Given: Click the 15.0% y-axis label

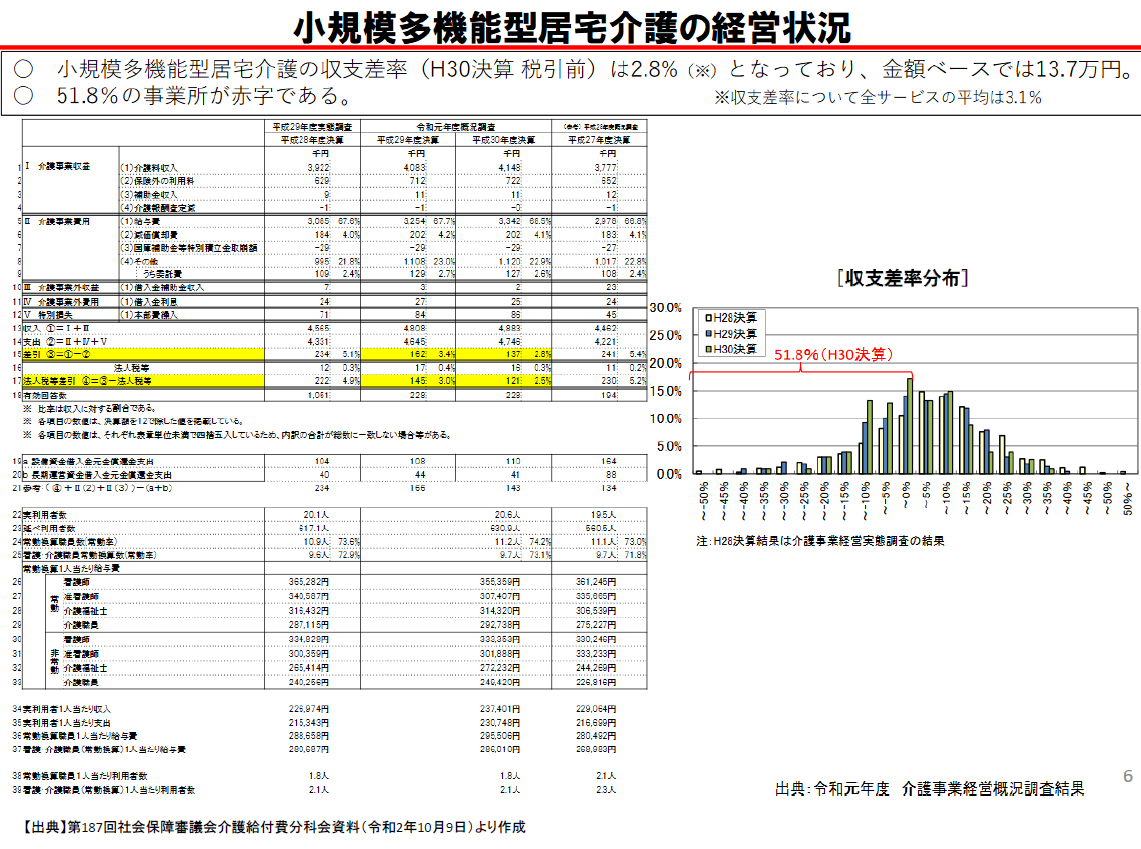Looking at the screenshot, I should tap(665, 391).
